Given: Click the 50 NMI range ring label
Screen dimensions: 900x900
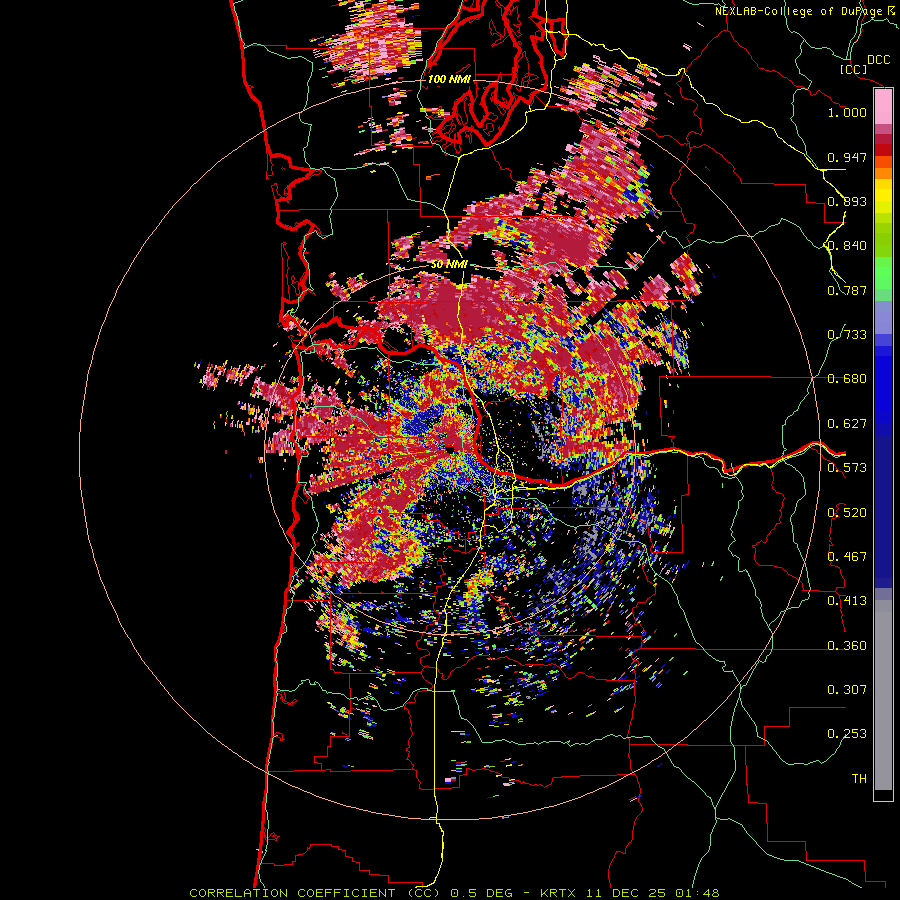Looking at the screenshot, I should click(449, 265).
